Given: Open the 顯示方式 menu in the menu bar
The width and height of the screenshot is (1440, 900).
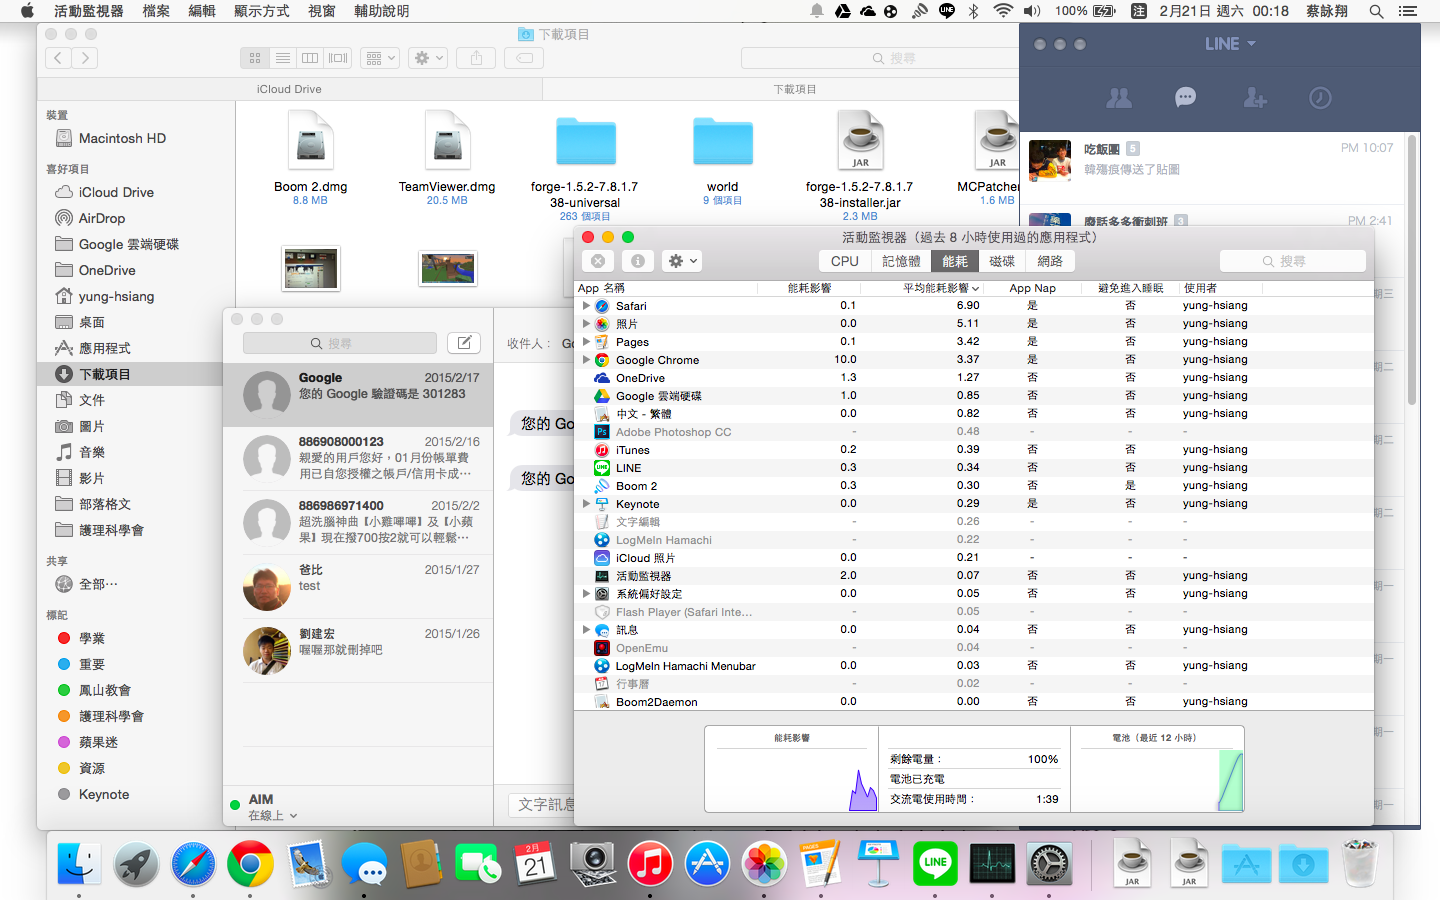Looking at the screenshot, I should coord(262,11).
